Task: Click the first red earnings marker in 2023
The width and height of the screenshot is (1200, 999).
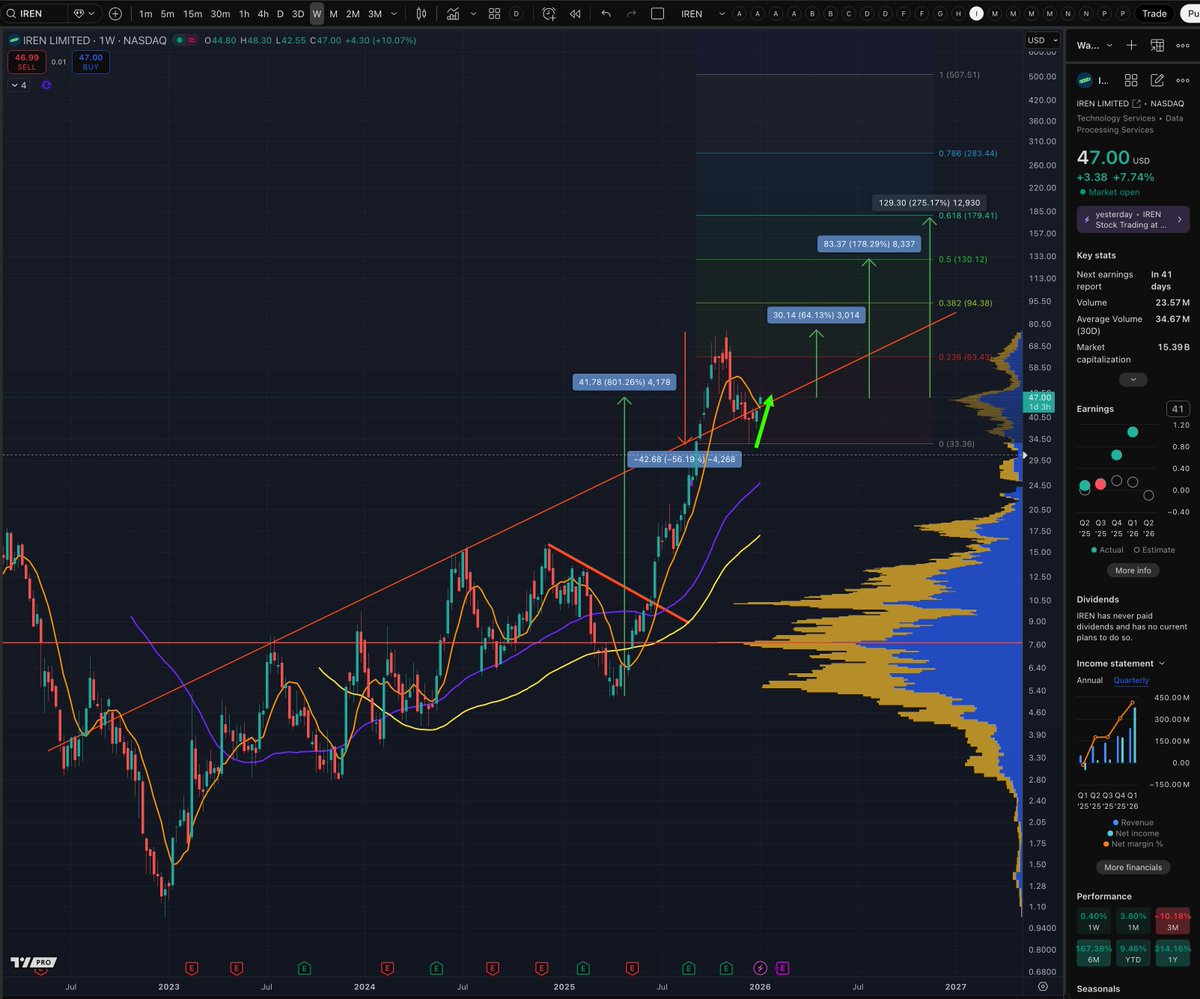Action: [x=191, y=967]
